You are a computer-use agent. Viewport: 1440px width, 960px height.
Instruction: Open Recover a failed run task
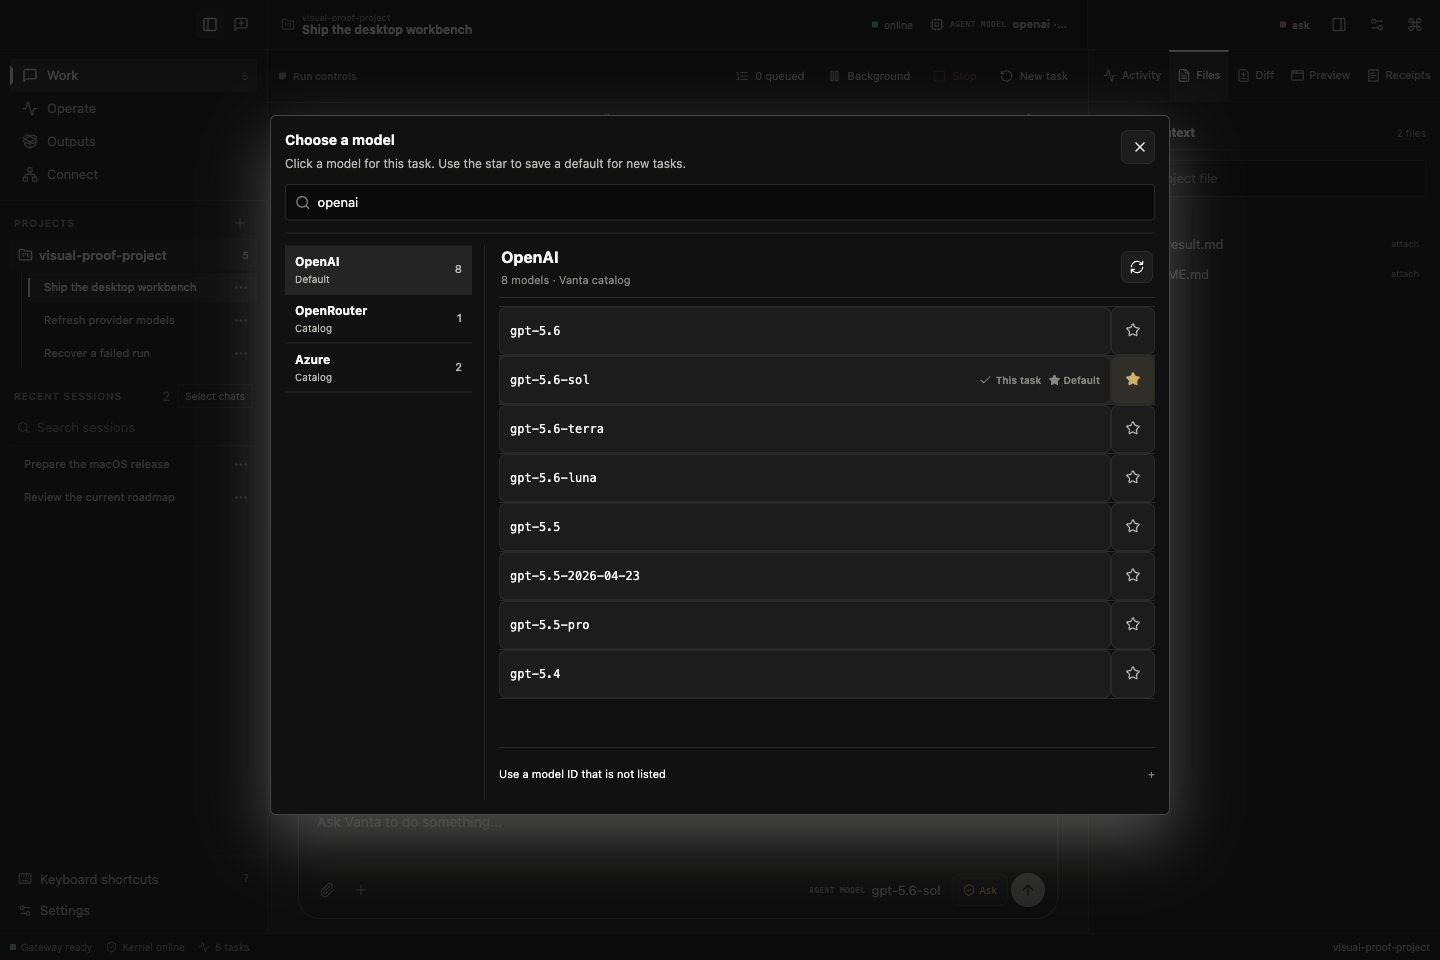coord(97,353)
